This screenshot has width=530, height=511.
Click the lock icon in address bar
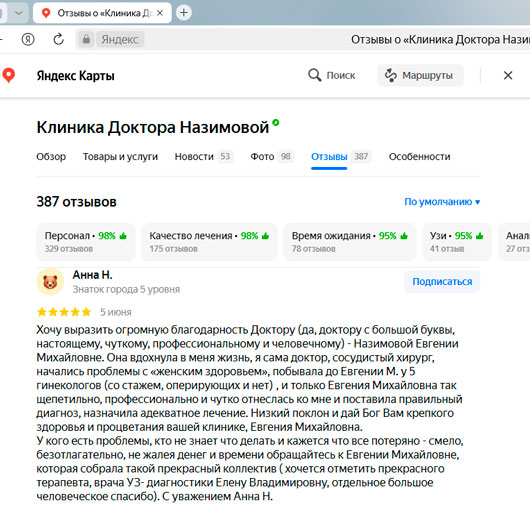click(86, 39)
